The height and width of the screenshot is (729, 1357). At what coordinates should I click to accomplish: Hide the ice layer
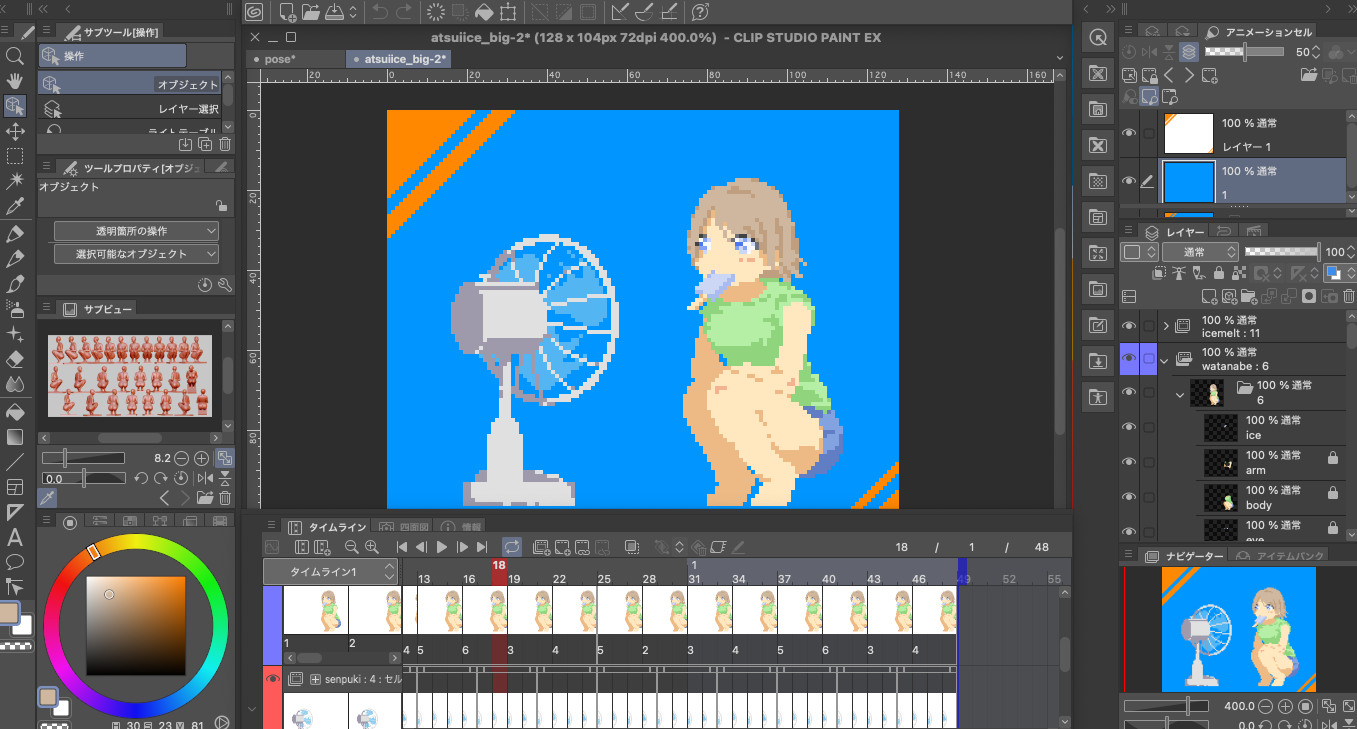(1129, 428)
